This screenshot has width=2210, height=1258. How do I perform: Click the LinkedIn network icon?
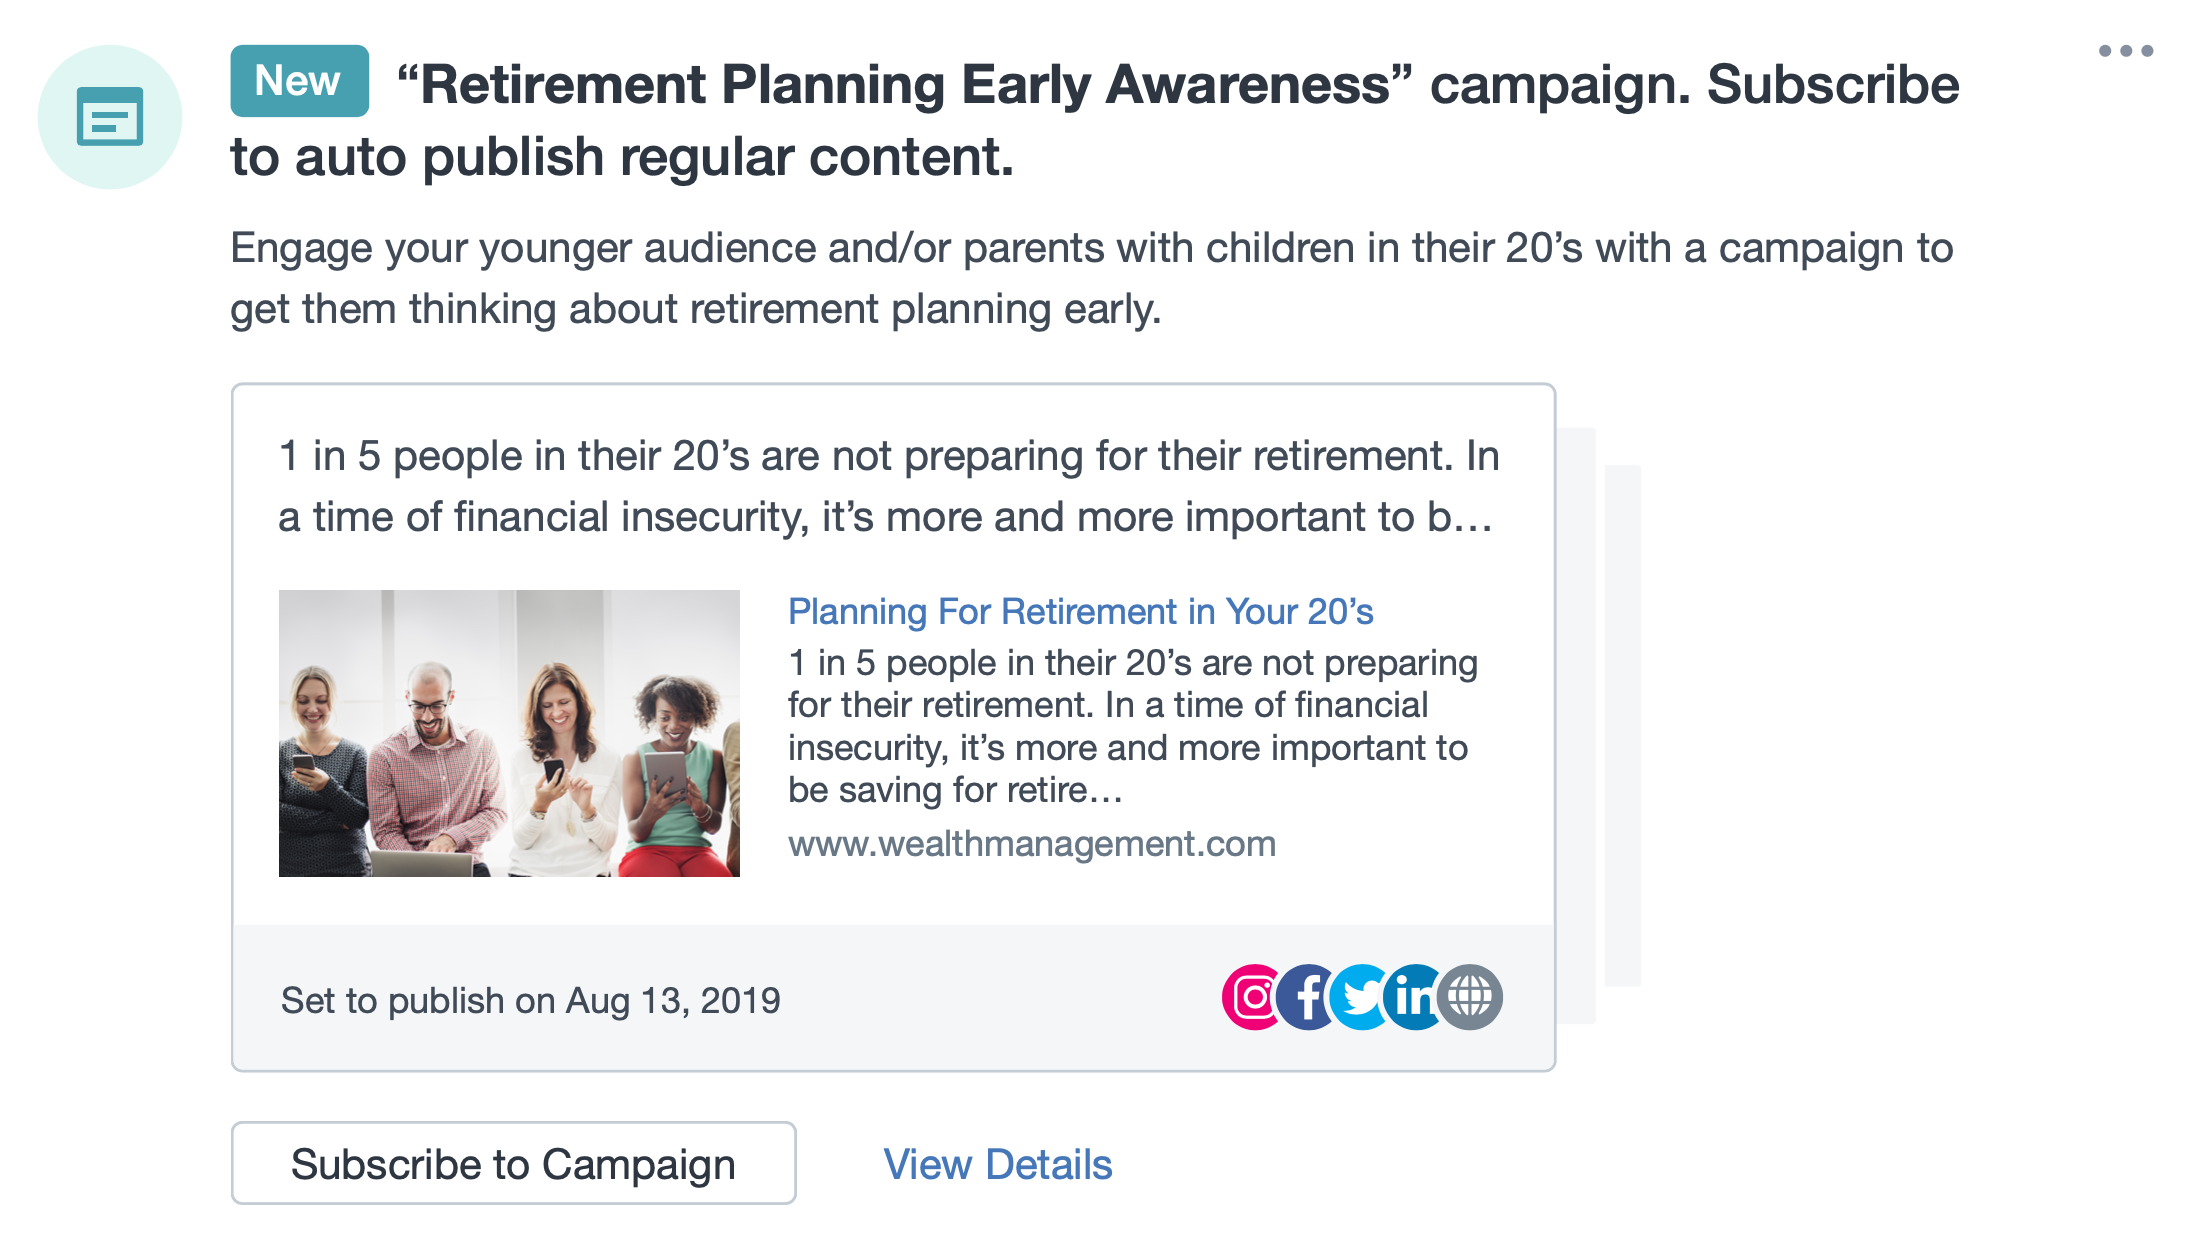click(x=1412, y=997)
